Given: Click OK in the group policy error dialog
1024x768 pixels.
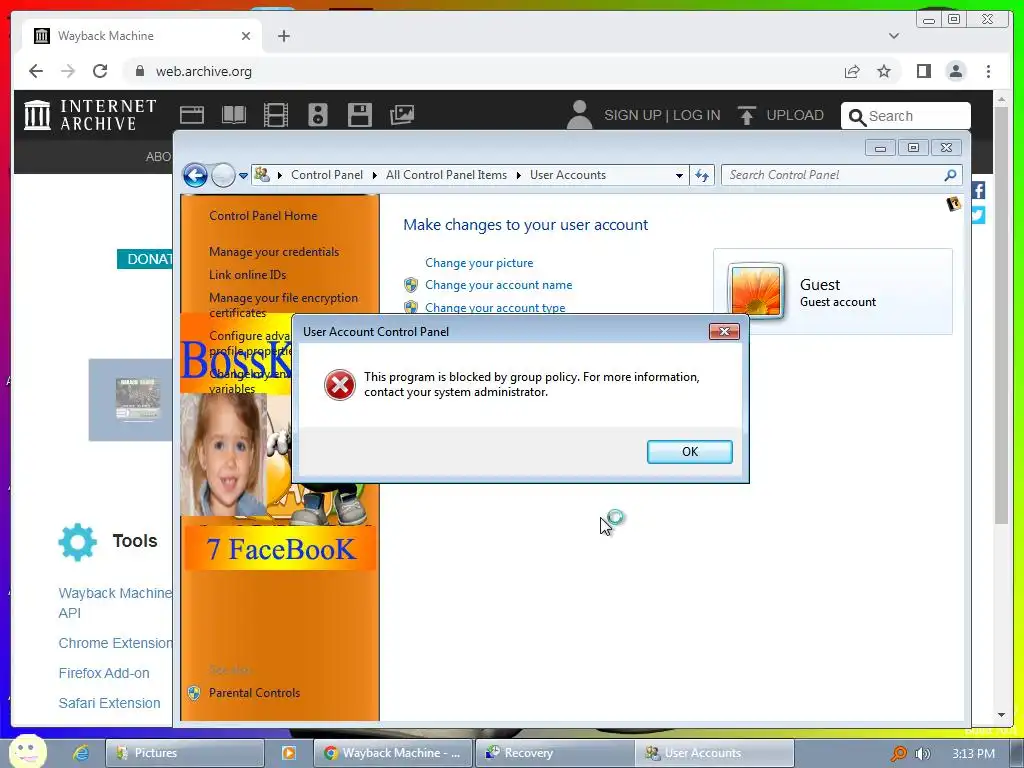Looking at the screenshot, I should (690, 452).
